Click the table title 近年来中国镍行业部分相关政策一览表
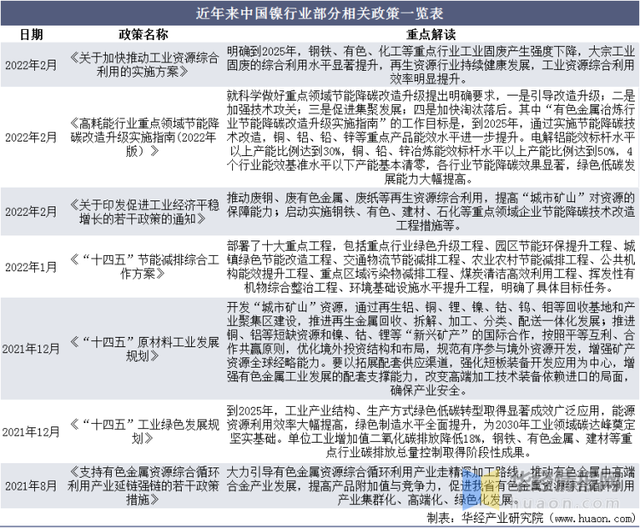Viewport: 640px width, 528px height. click(319, 13)
